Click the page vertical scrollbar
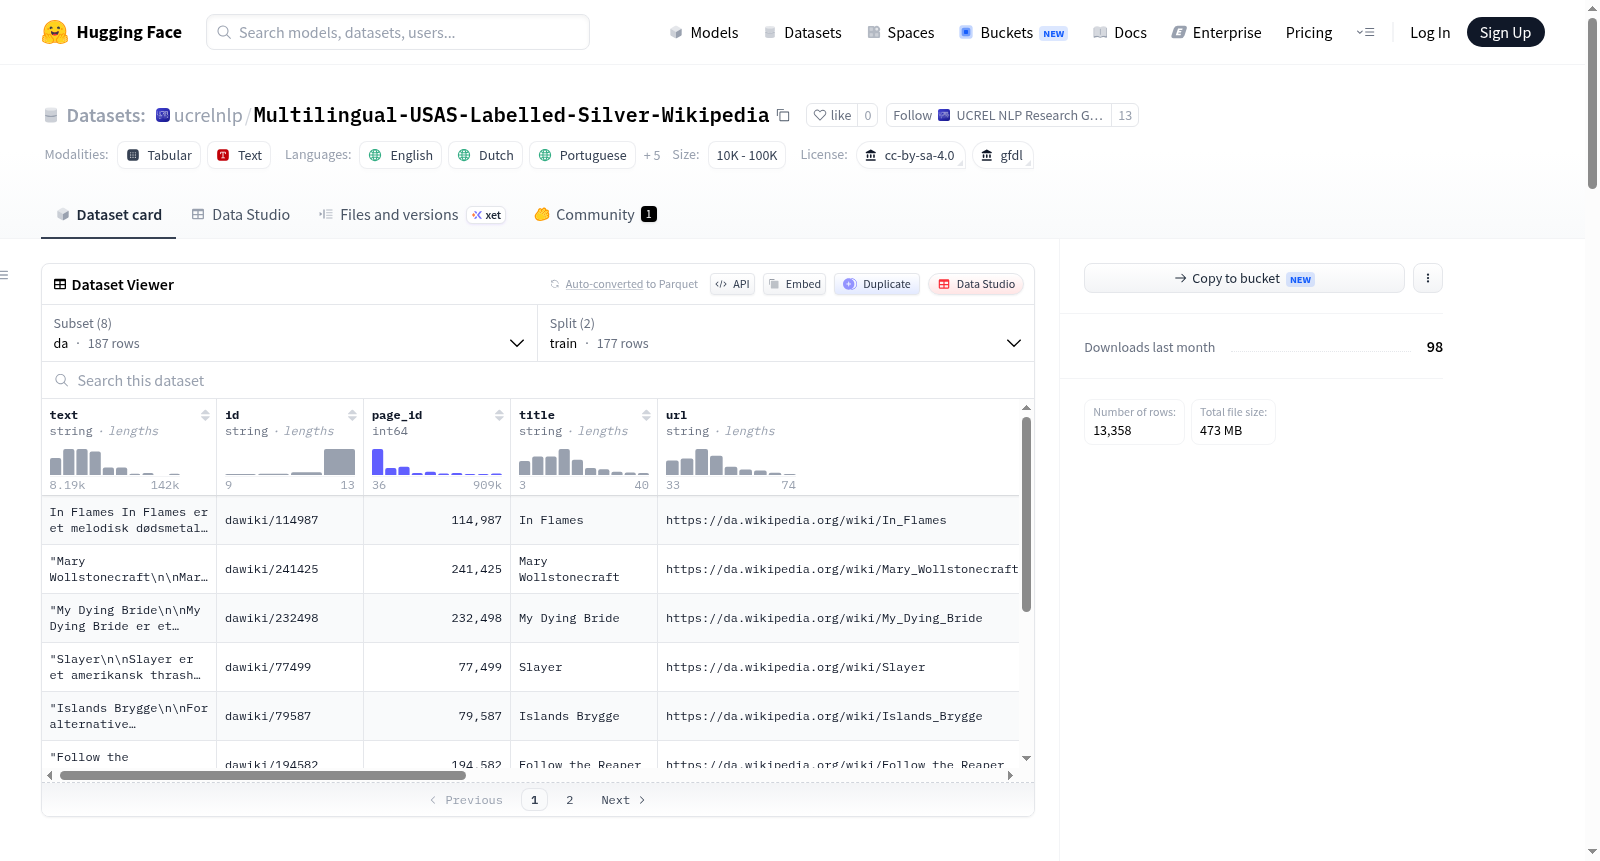This screenshot has height=861, width=1600. tap(1592, 103)
